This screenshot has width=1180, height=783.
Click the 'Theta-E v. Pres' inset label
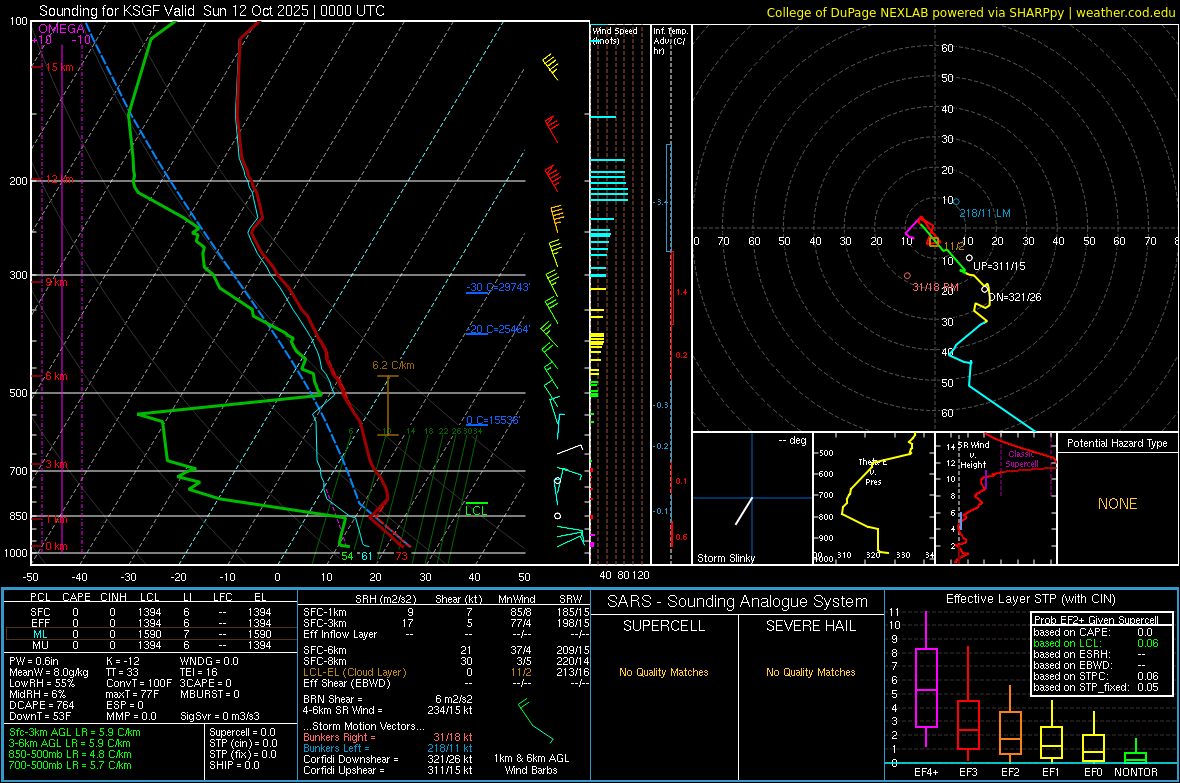tap(873, 471)
